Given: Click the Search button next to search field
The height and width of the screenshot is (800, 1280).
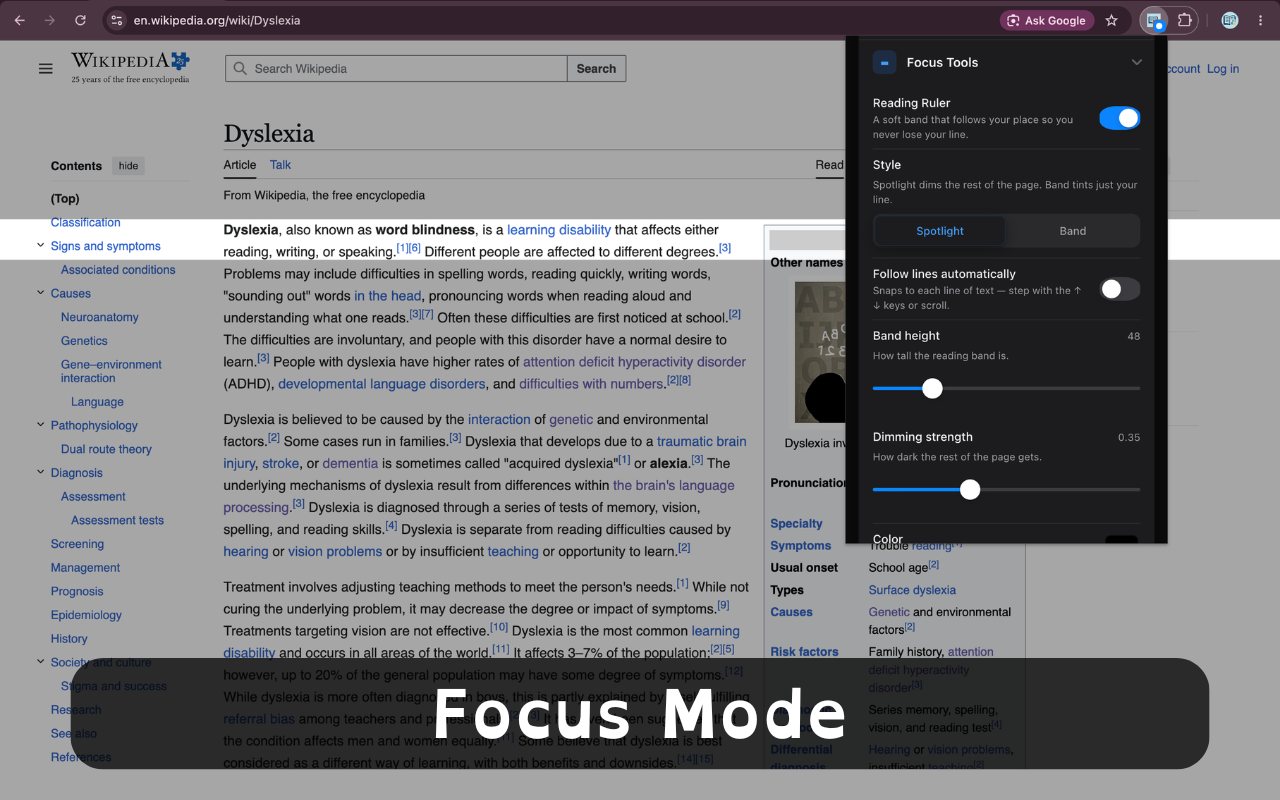Looking at the screenshot, I should pyautogui.click(x=596, y=69).
